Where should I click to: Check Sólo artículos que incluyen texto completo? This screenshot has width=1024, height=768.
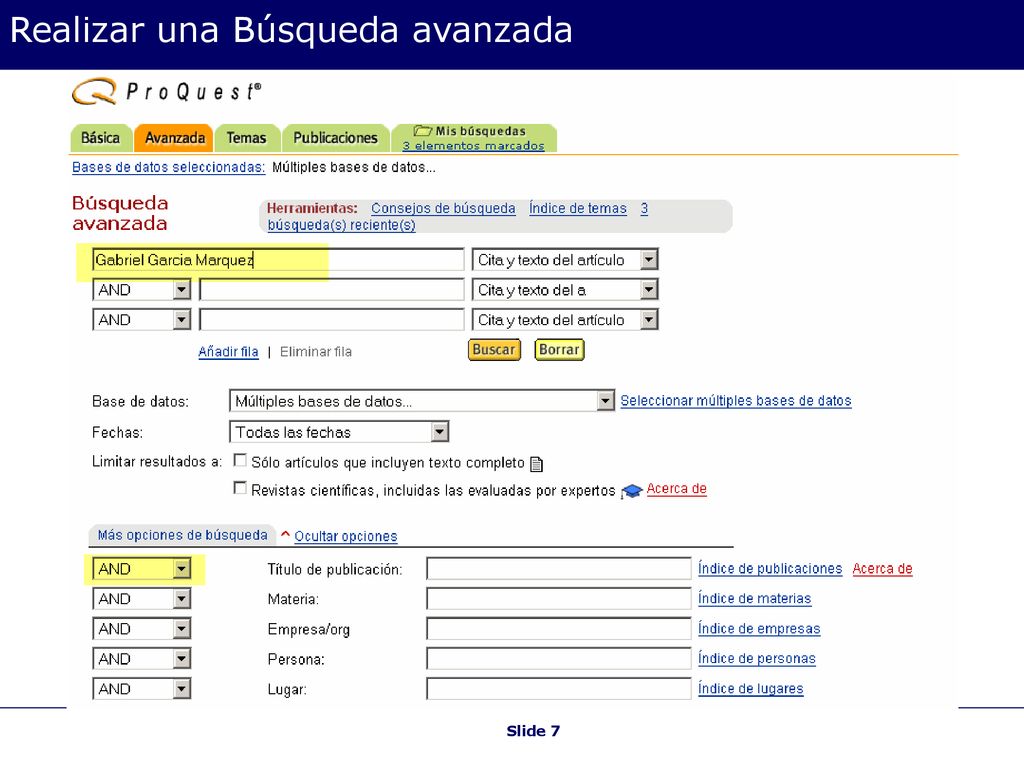point(240,460)
